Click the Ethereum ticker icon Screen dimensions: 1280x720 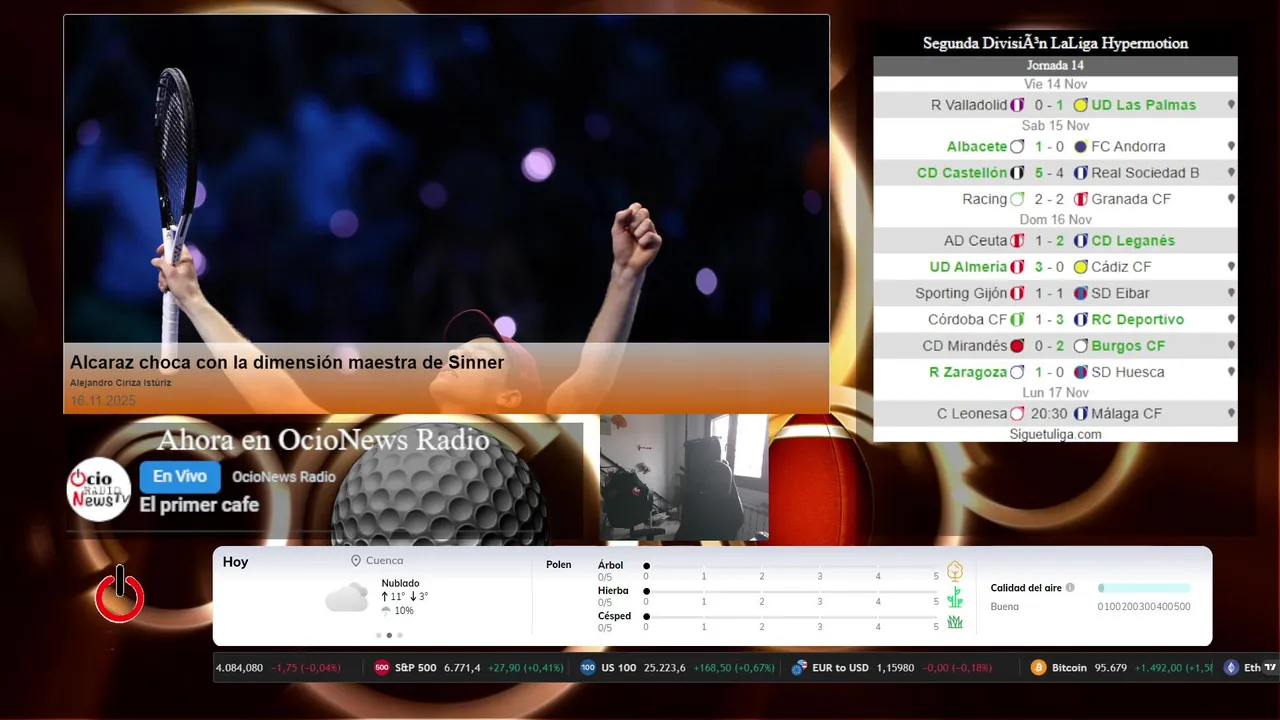pyautogui.click(x=1231, y=667)
